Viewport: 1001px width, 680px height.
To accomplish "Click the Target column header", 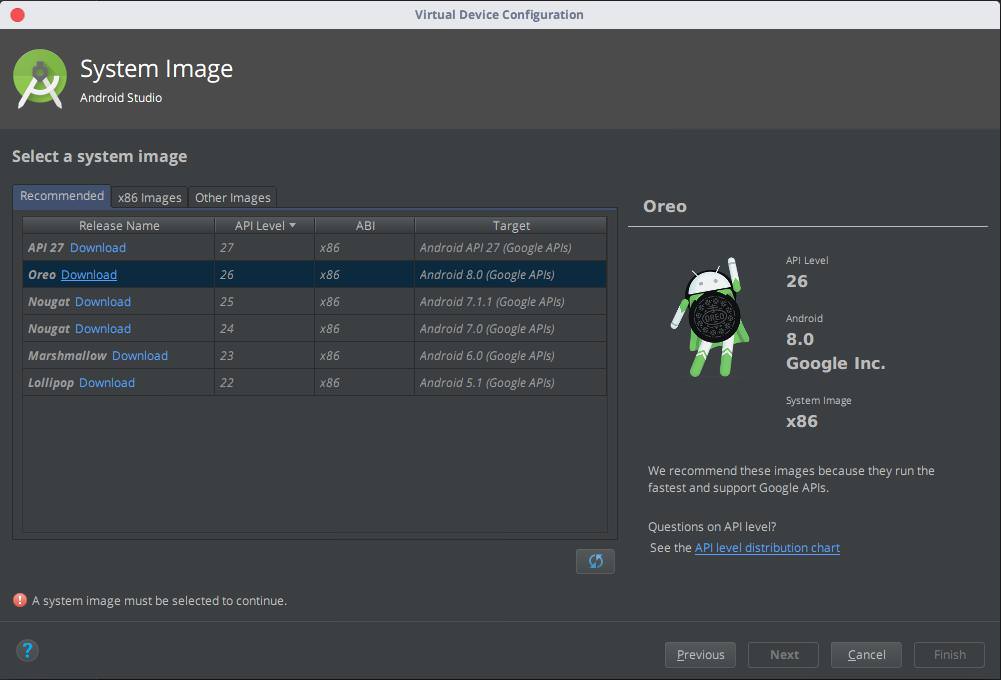I will click(x=511, y=225).
